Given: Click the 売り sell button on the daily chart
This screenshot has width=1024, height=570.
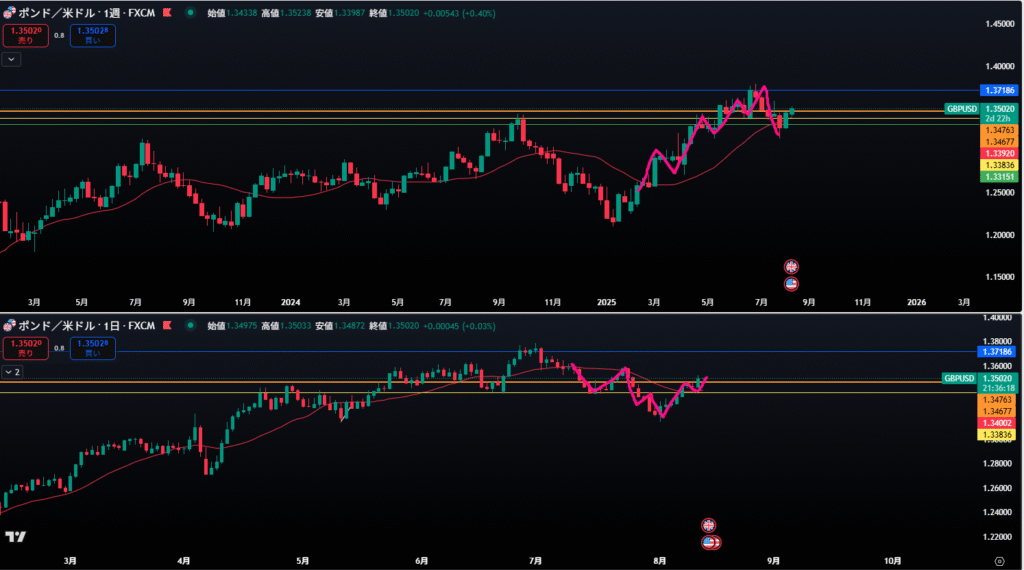Looking at the screenshot, I should tap(25, 348).
